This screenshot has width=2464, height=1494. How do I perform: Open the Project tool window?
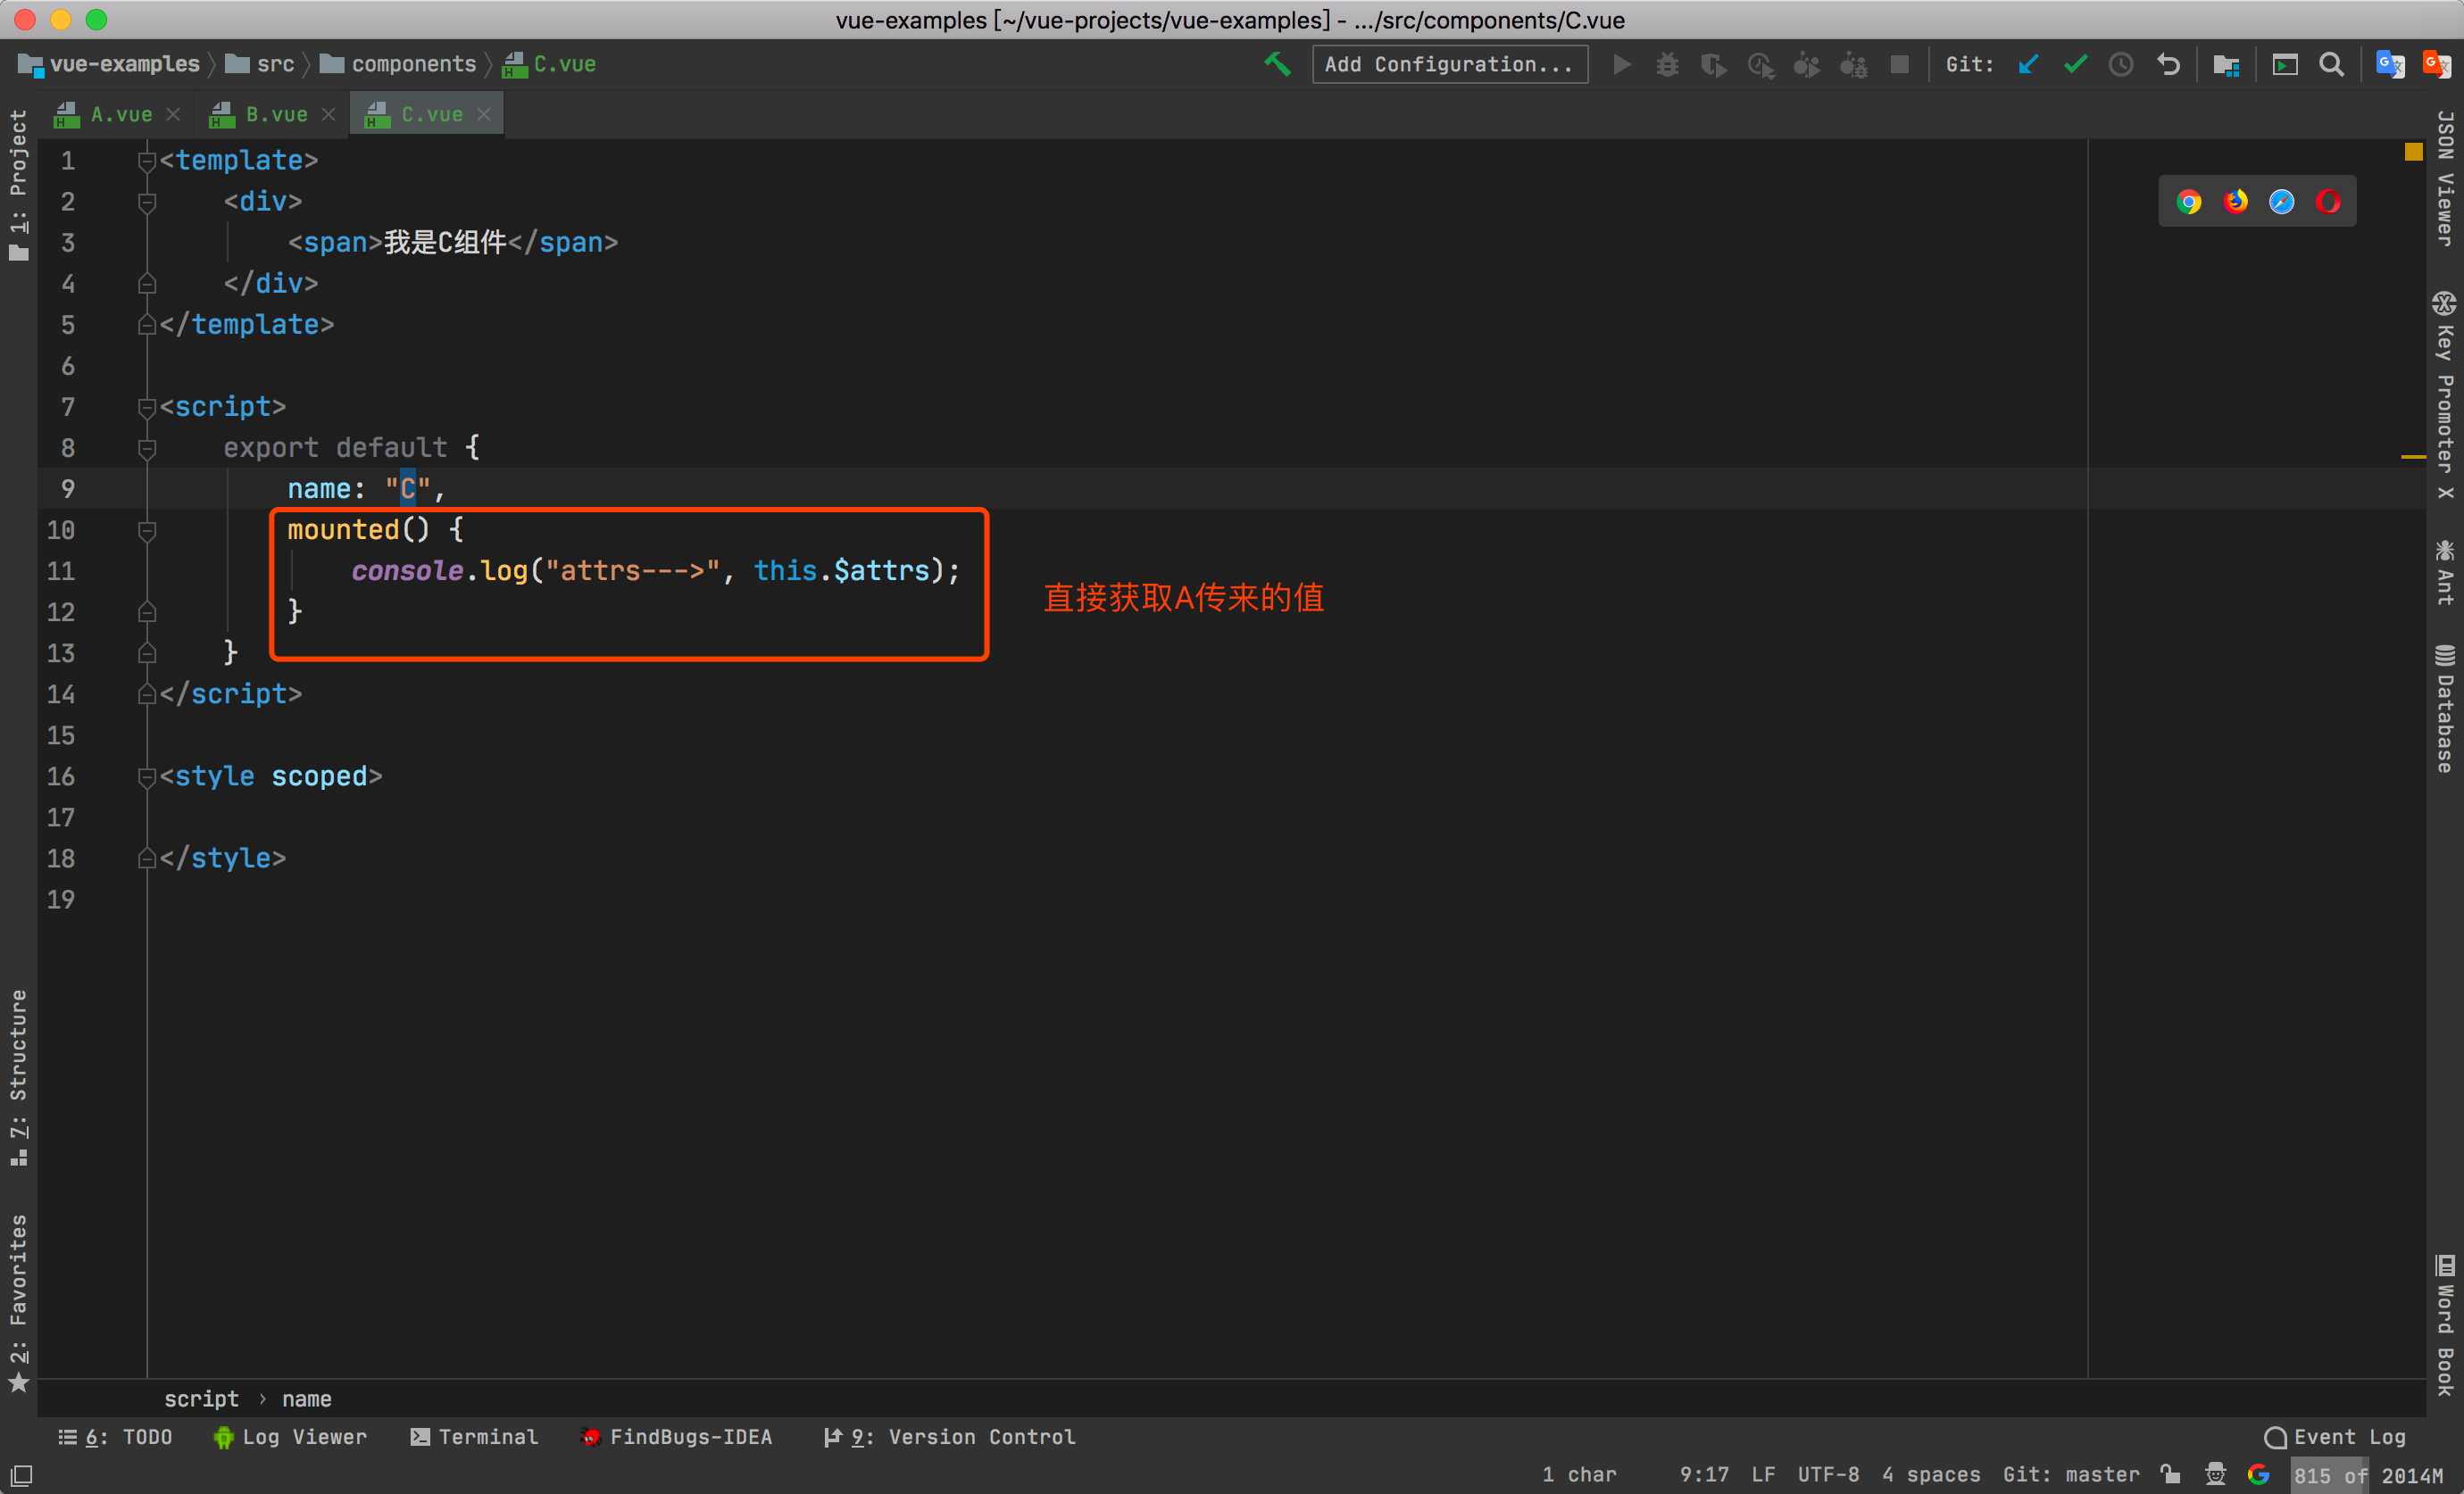[x=18, y=185]
